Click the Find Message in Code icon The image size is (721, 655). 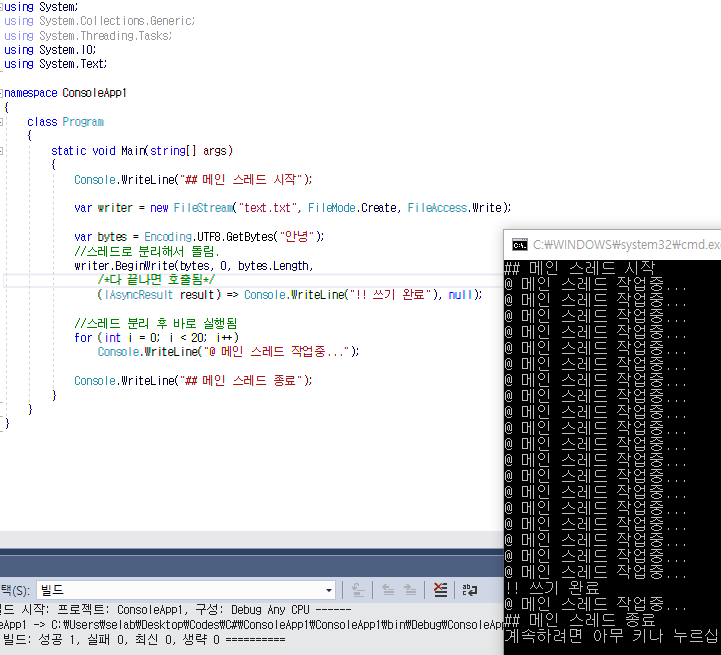pyautogui.click(x=357, y=590)
